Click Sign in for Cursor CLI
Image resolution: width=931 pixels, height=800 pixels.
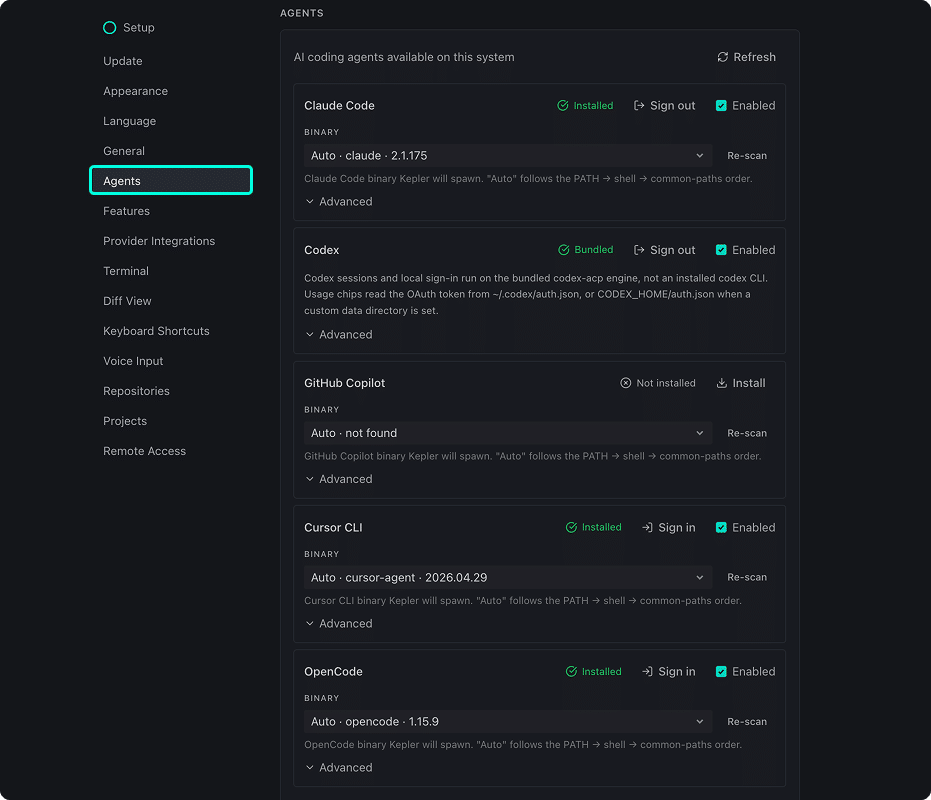[669, 527]
